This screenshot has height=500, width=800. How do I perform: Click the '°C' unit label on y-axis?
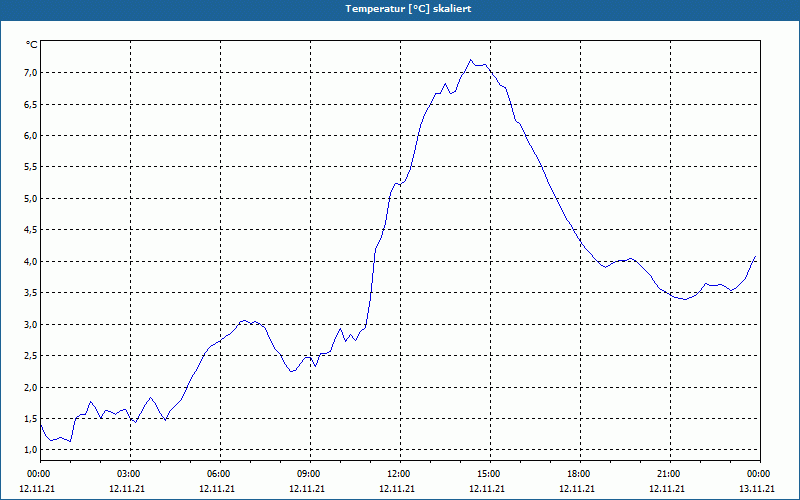click(32, 45)
